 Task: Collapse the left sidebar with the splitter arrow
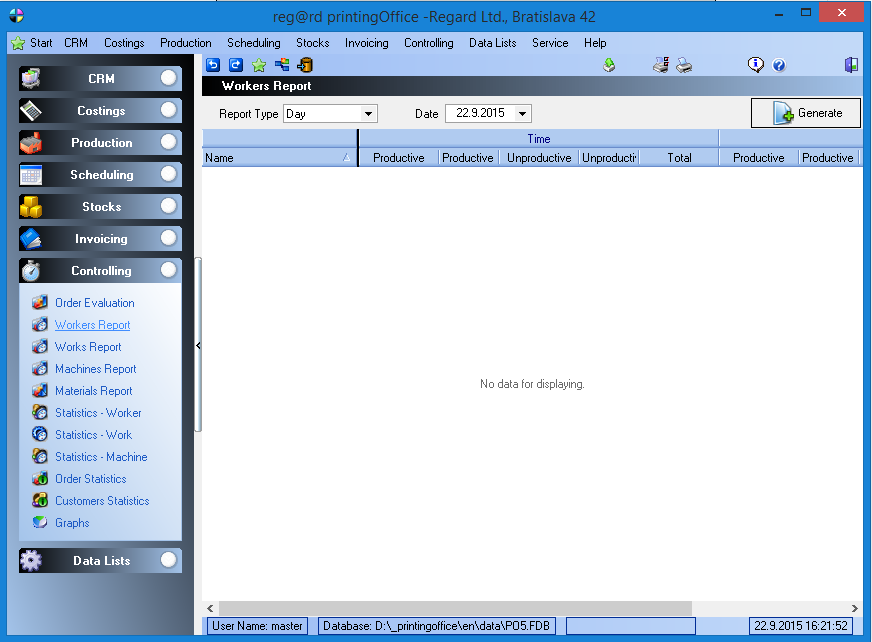coord(198,345)
